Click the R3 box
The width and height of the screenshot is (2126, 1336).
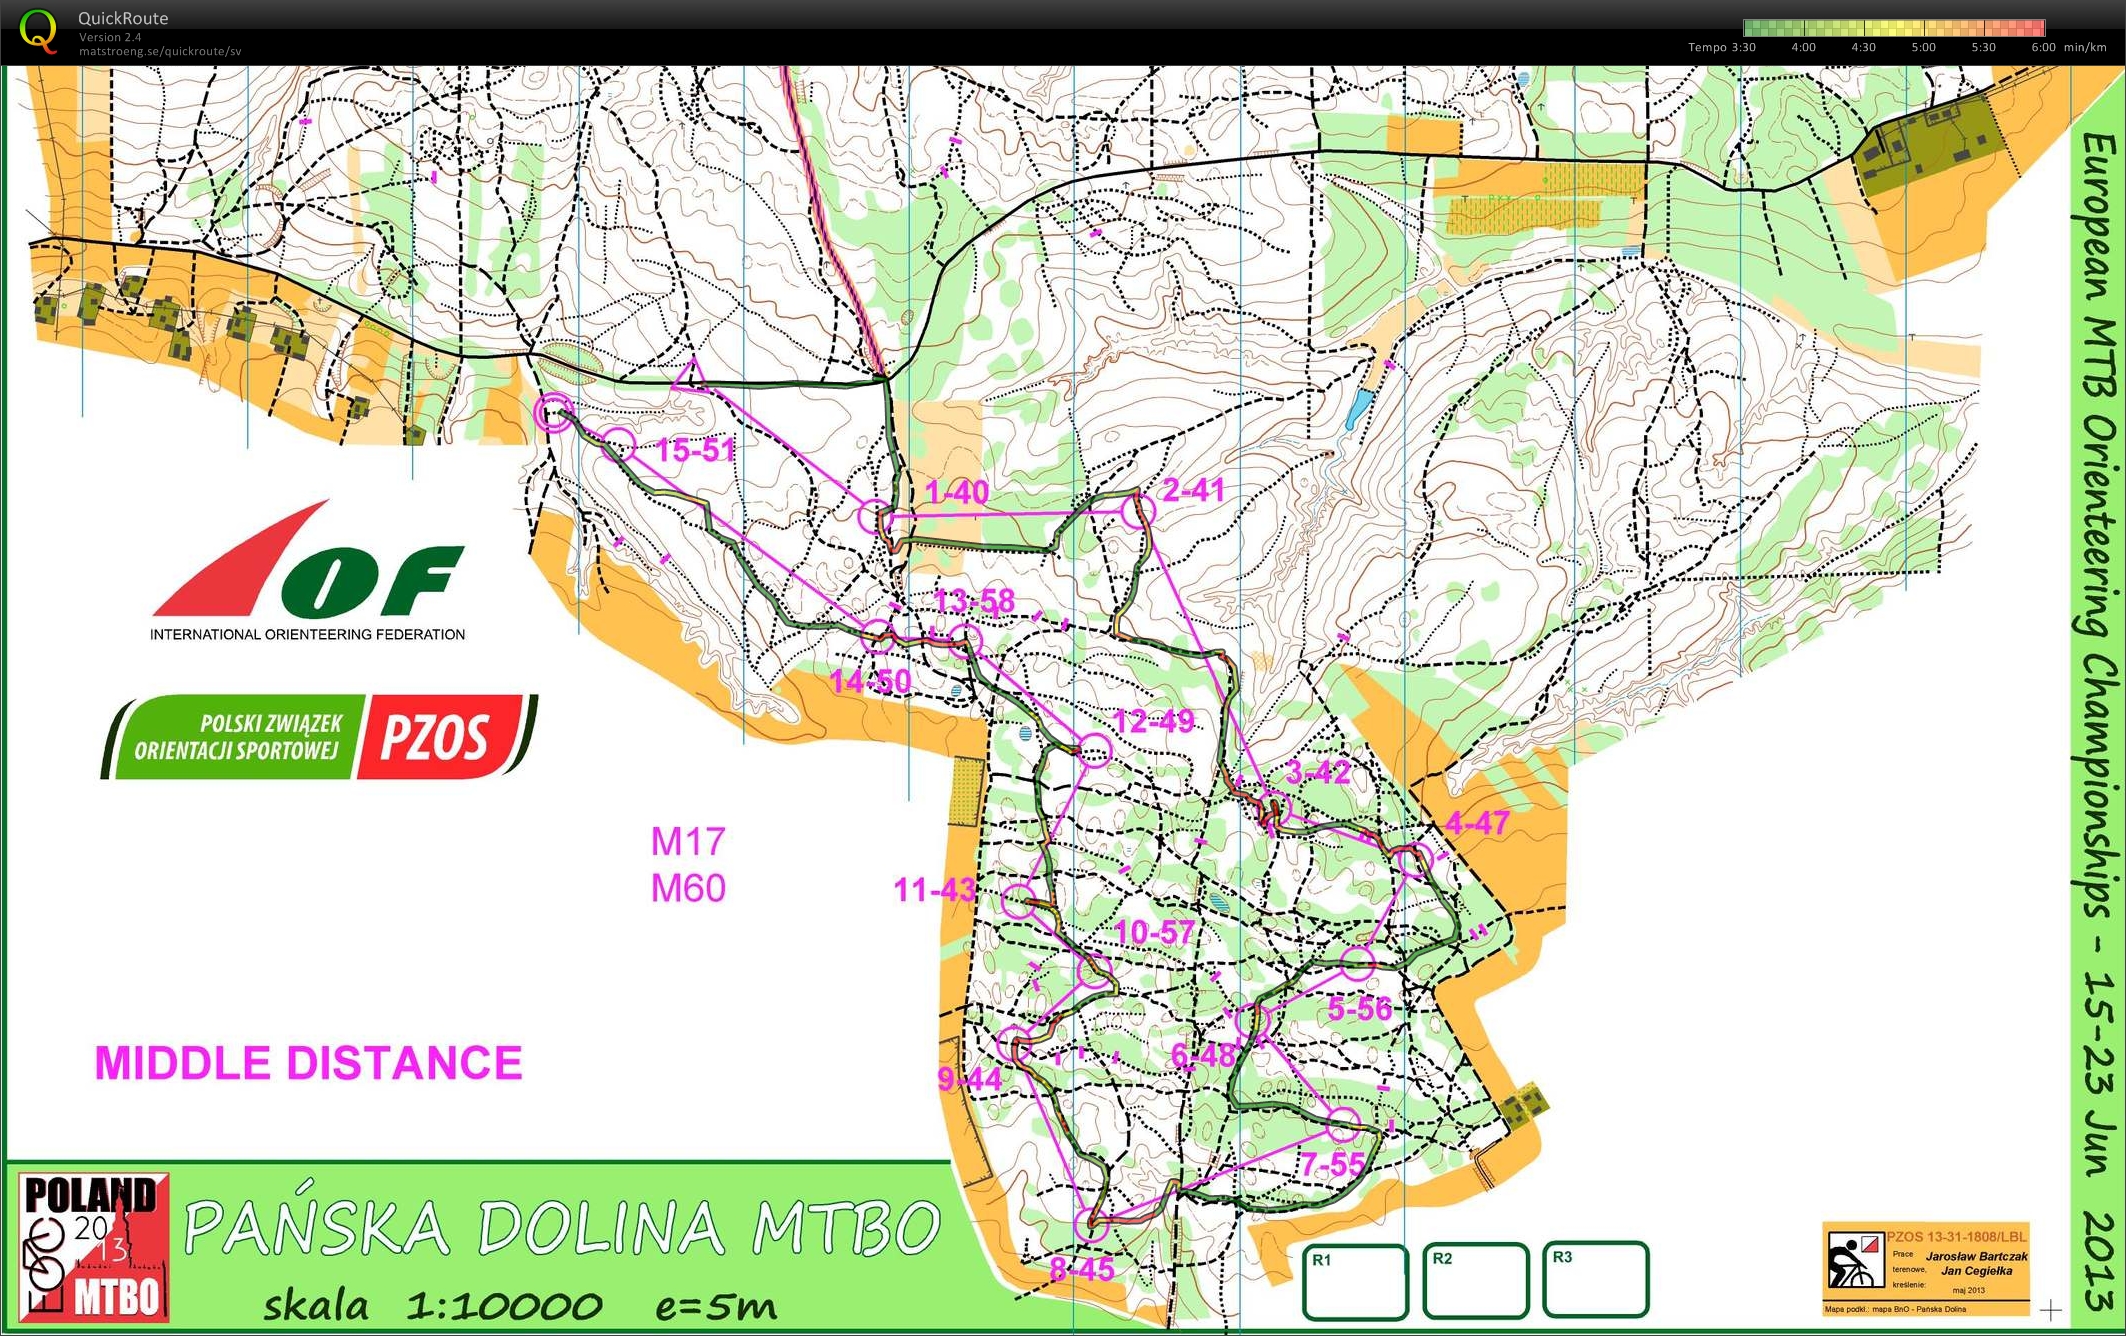pyautogui.click(x=1595, y=1279)
